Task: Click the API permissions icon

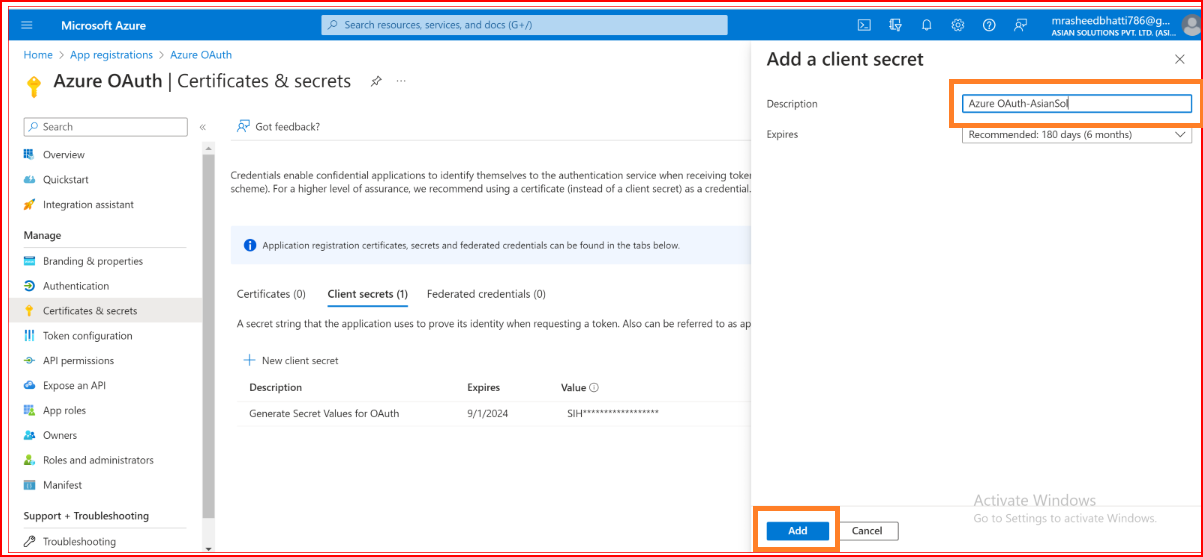Action: tap(30, 361)
